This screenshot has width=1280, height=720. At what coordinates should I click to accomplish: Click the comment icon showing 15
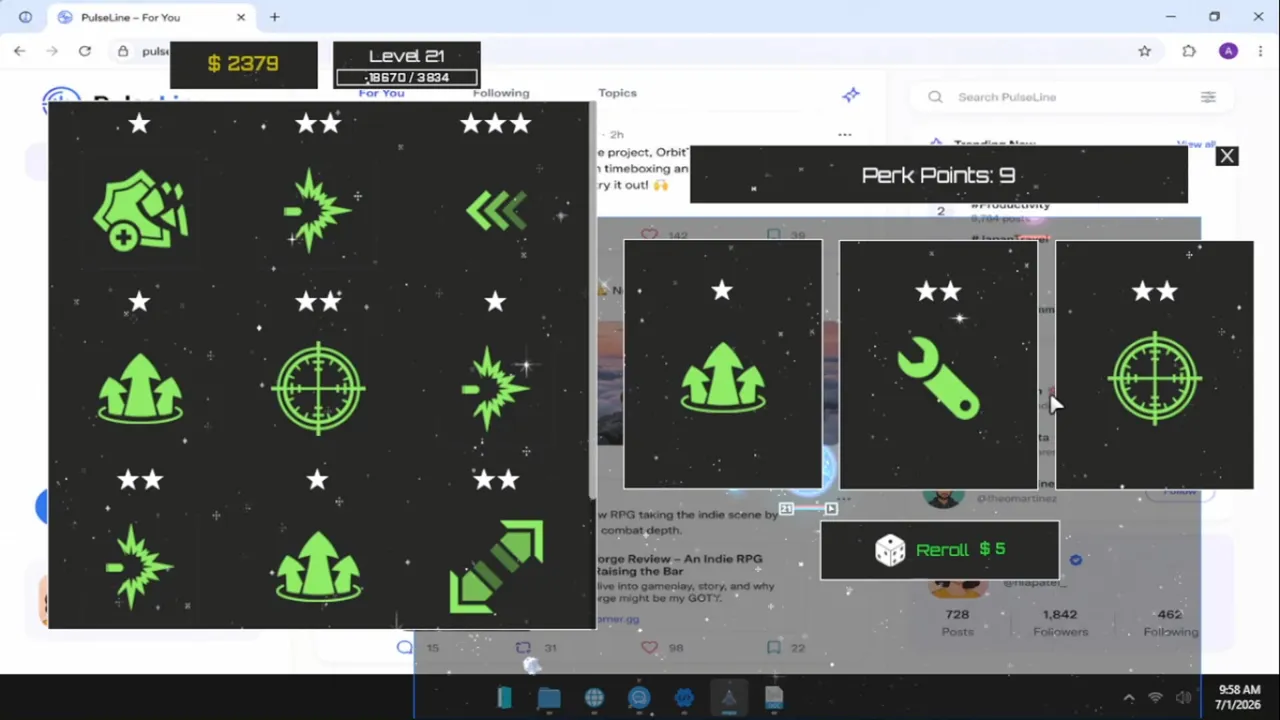[405, 647]
